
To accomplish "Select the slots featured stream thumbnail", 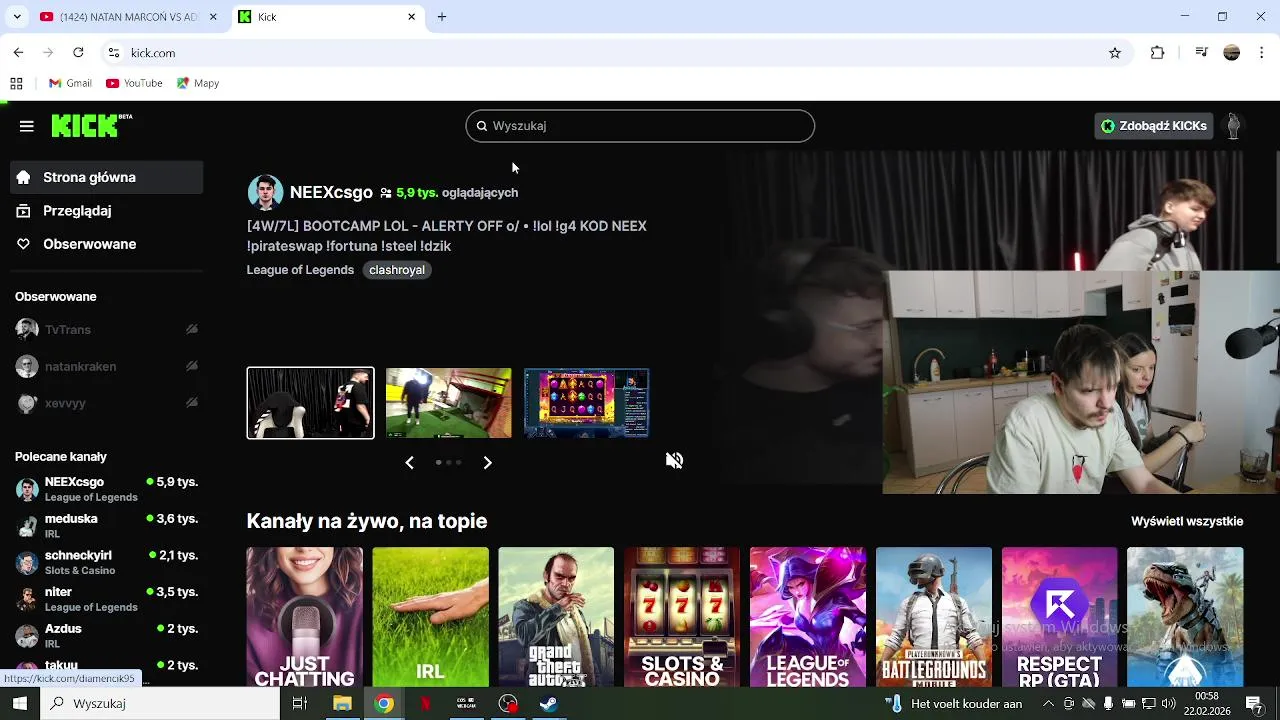I will point(587,403).
